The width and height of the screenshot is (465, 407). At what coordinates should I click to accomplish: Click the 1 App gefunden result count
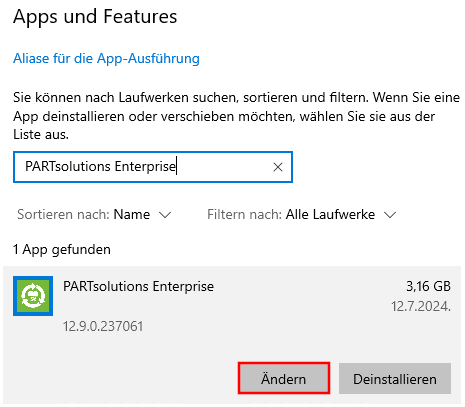(62, 250)
